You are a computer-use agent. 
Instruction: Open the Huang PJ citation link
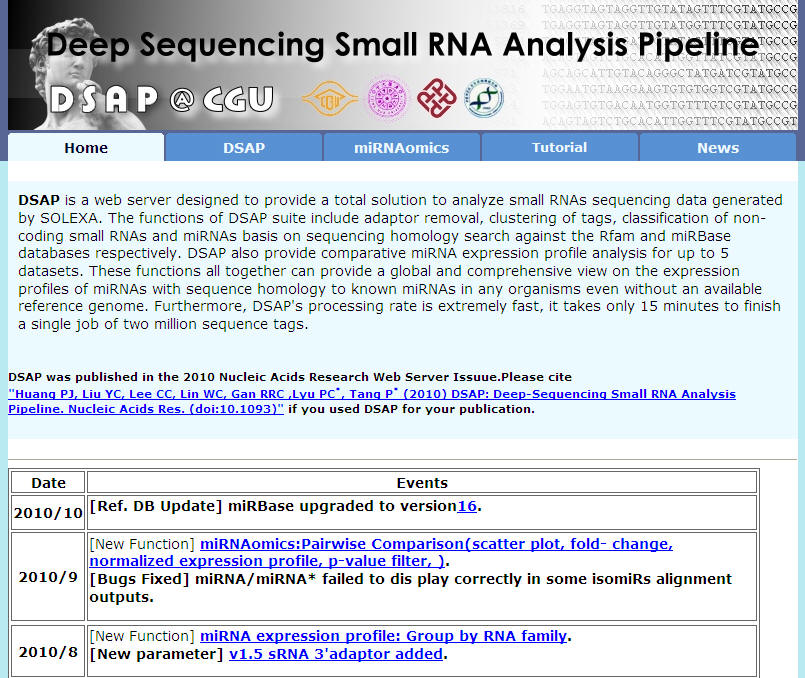coord(372,401)
